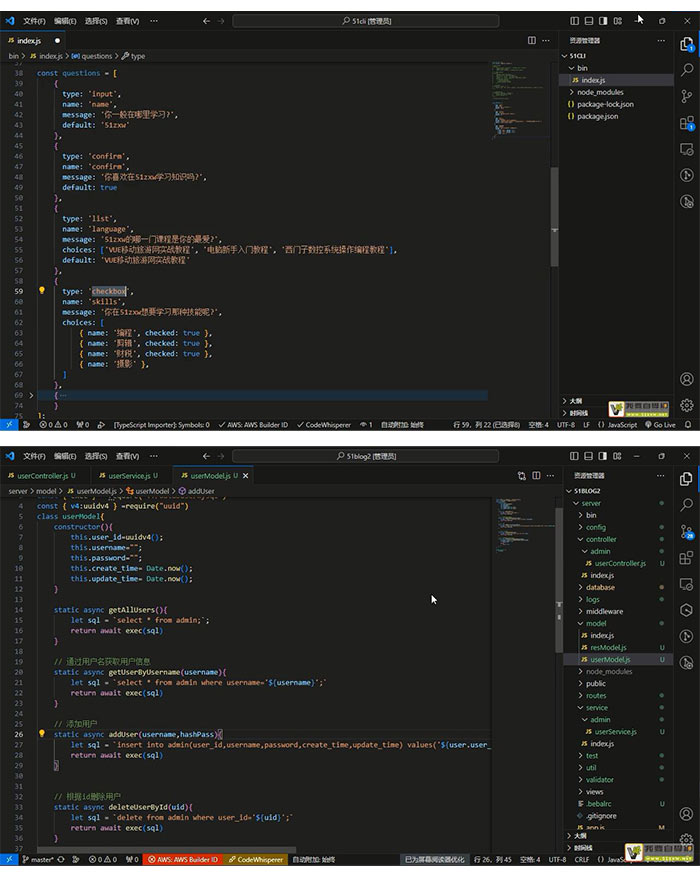Close the userModel.js tab

pyautogui.click(x=245, y=475)
